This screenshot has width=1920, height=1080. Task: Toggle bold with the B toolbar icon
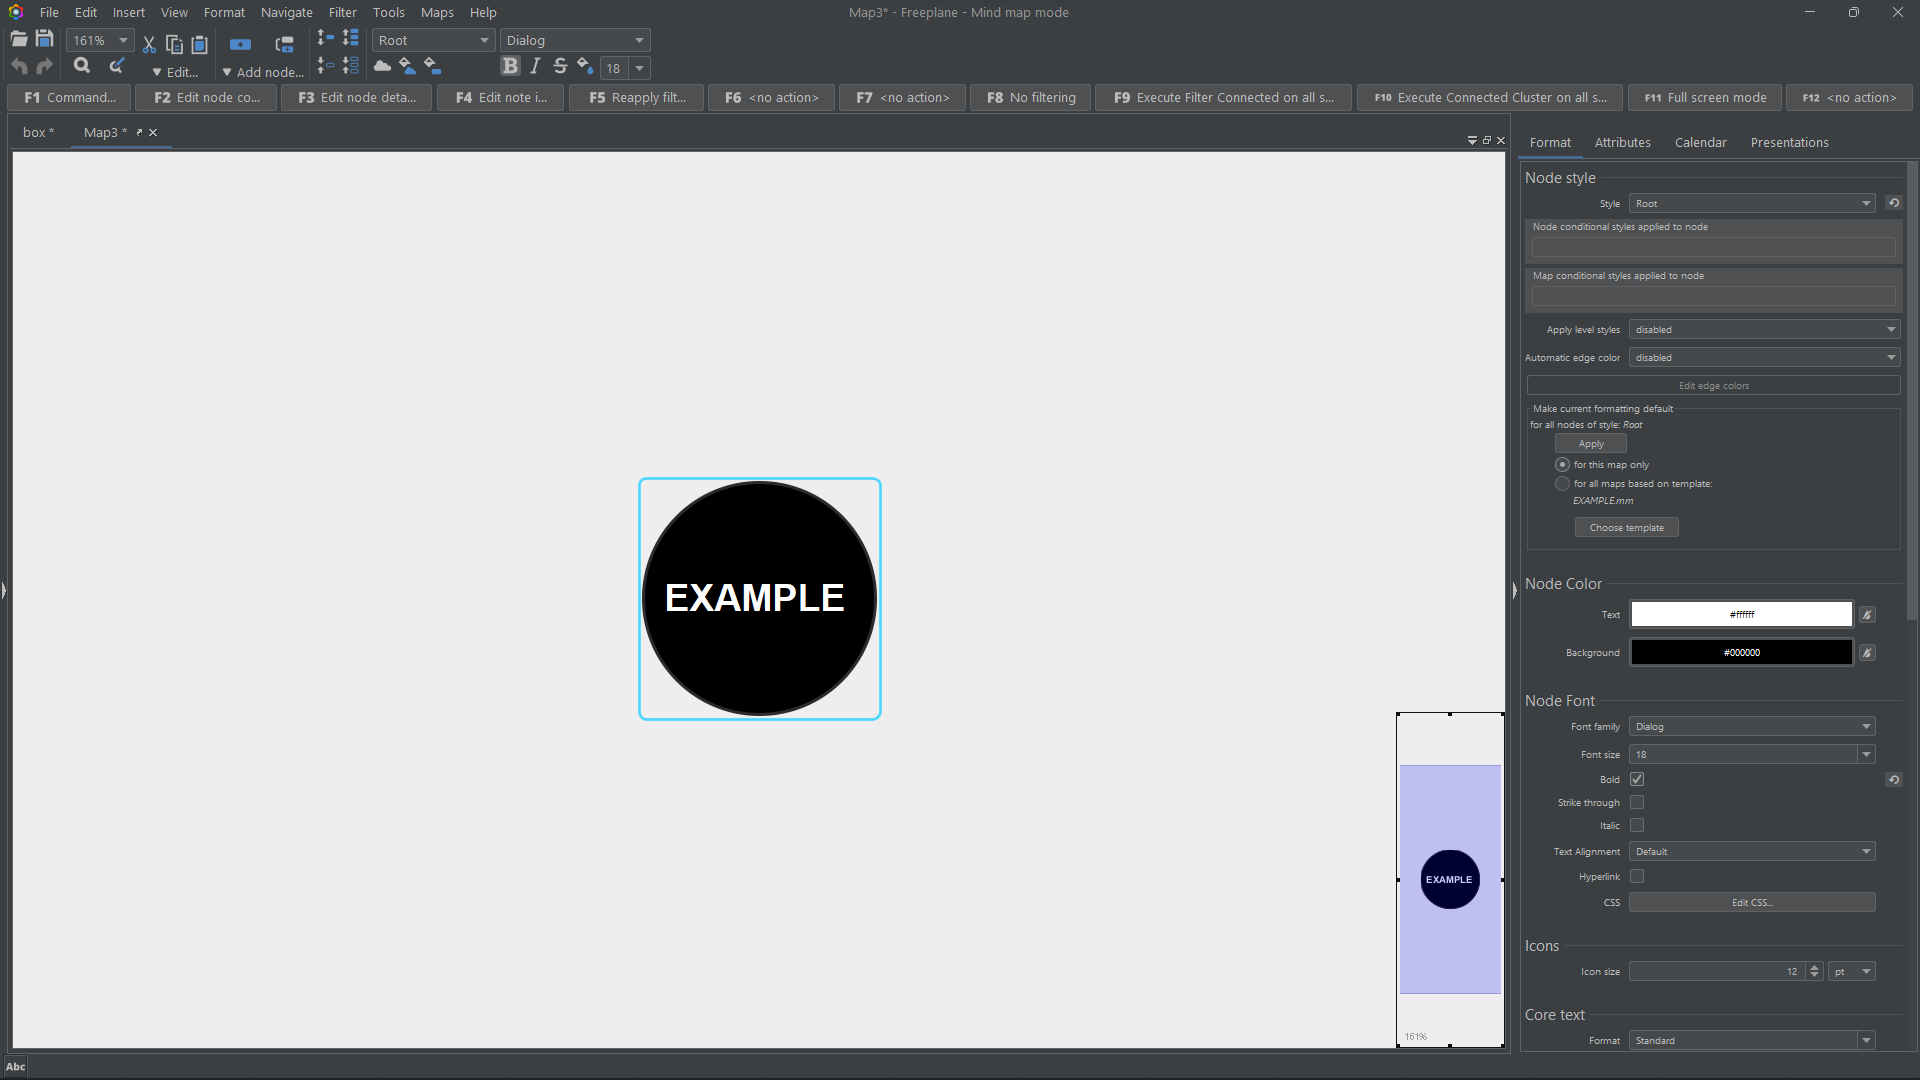(510, 66)
